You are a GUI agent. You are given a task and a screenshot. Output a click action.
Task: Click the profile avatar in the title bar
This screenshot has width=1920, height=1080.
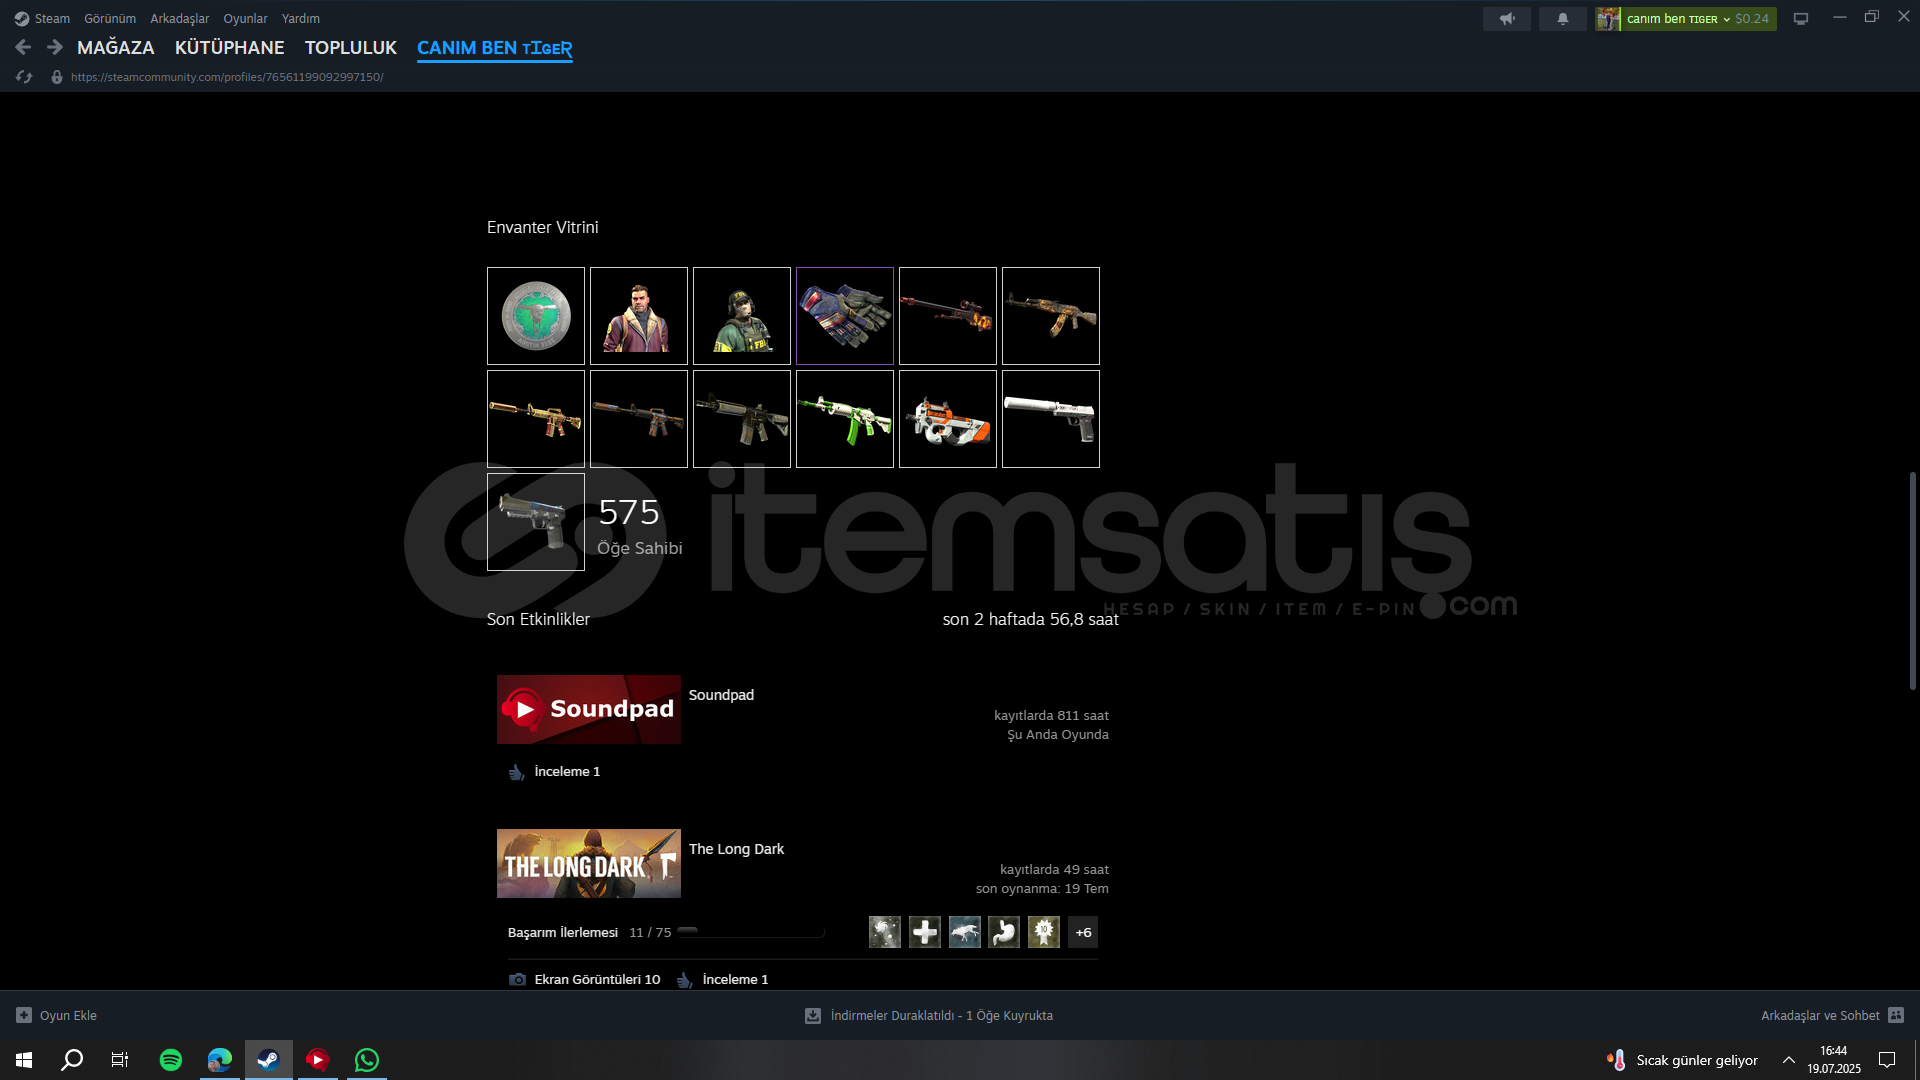(1608, 18)
